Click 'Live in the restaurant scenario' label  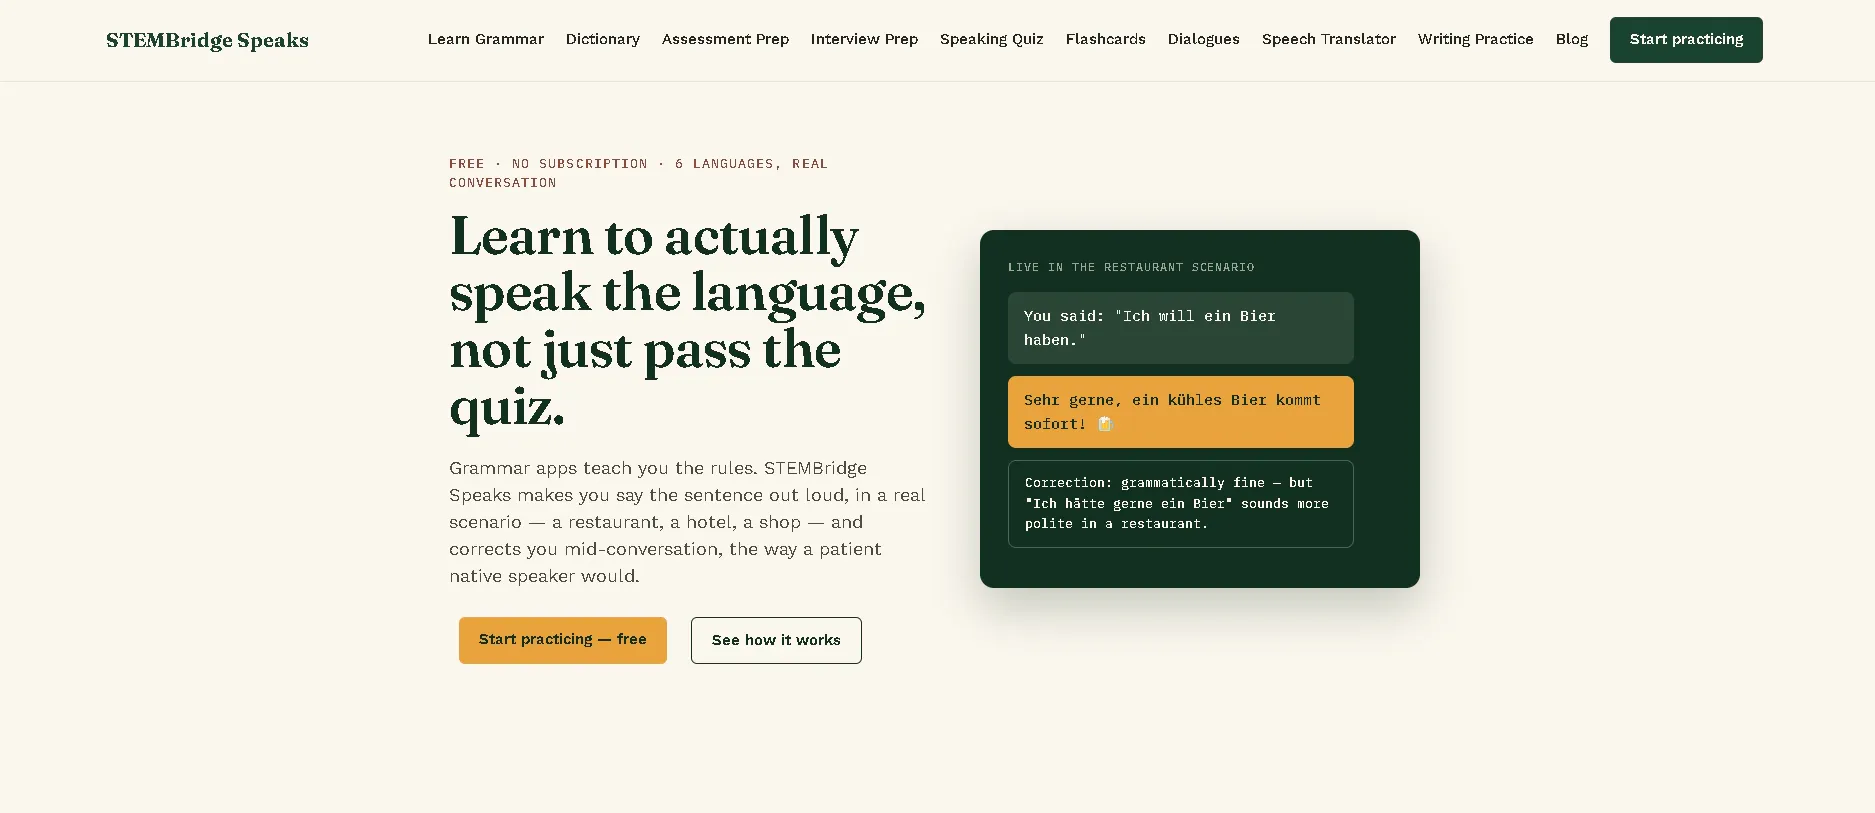coord(1131,267)
